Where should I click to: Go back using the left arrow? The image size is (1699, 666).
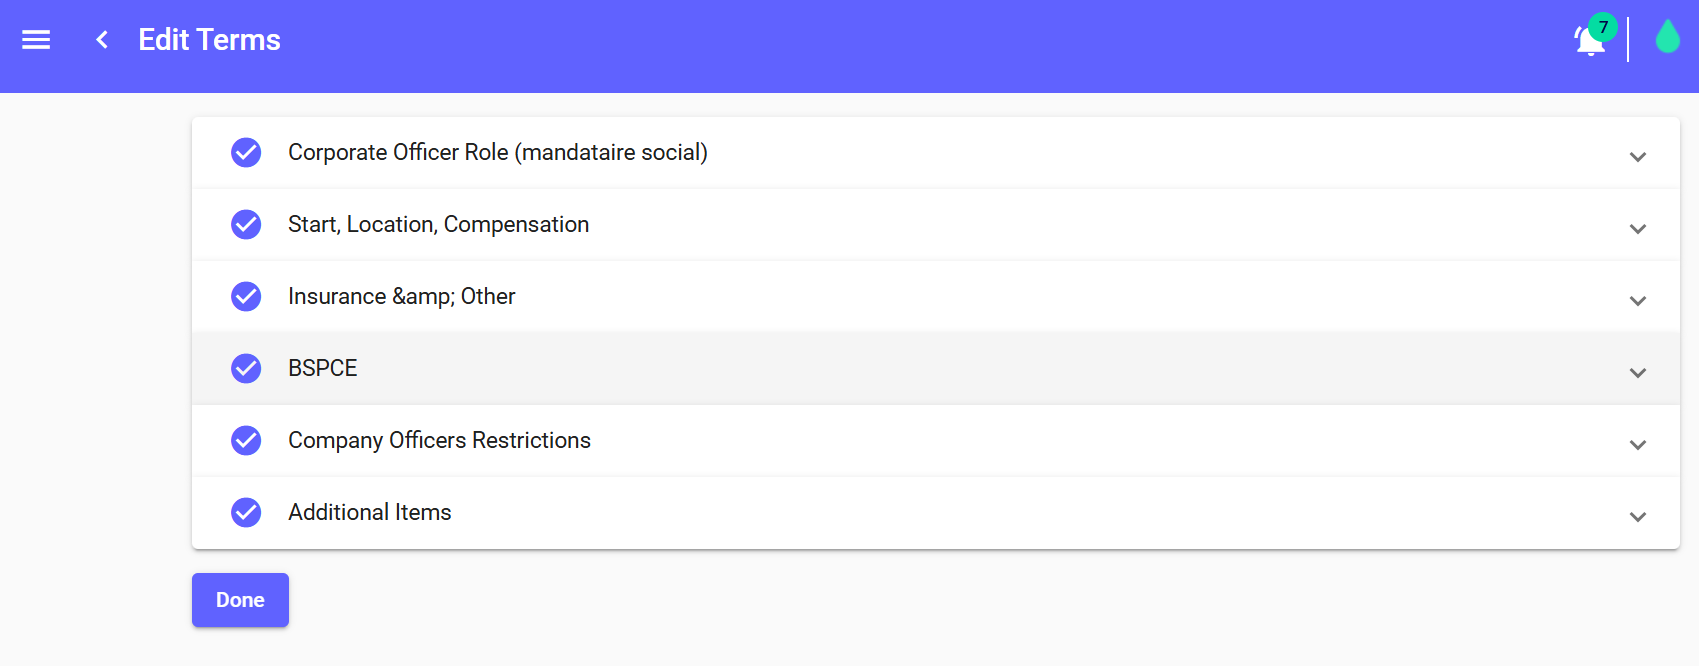pyautogui.click(x=101, y=40)
